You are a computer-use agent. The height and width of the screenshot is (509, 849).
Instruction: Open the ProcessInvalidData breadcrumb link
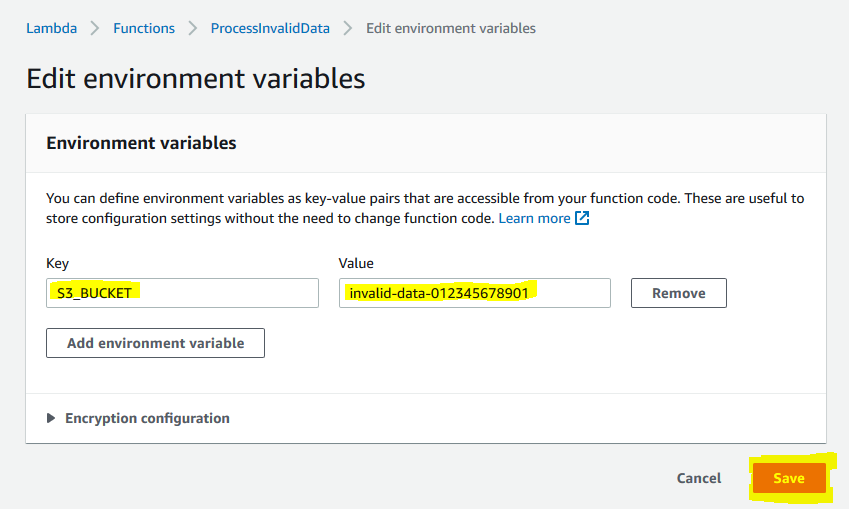tap(270, 28)
